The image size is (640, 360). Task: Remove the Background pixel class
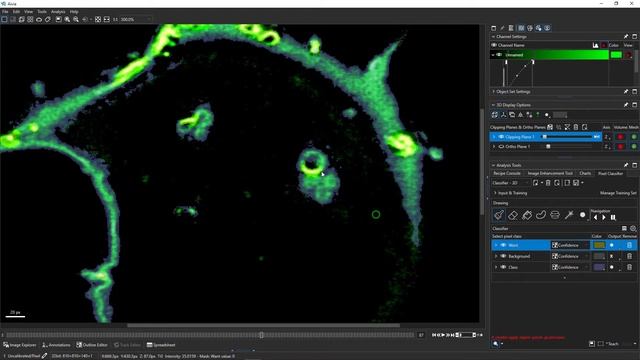(x=629, y=256)
